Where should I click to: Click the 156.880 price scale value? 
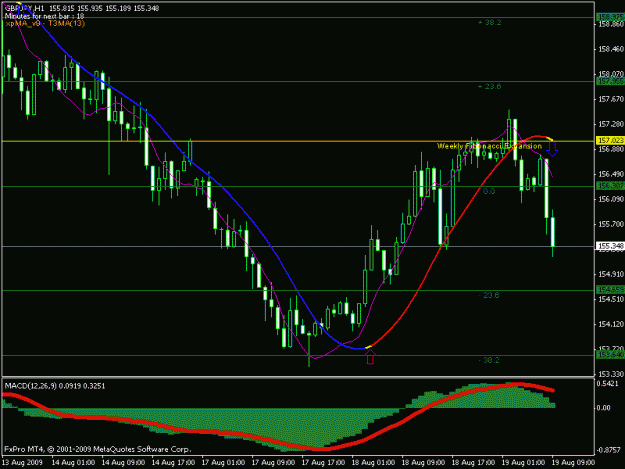tap(611, 149)
